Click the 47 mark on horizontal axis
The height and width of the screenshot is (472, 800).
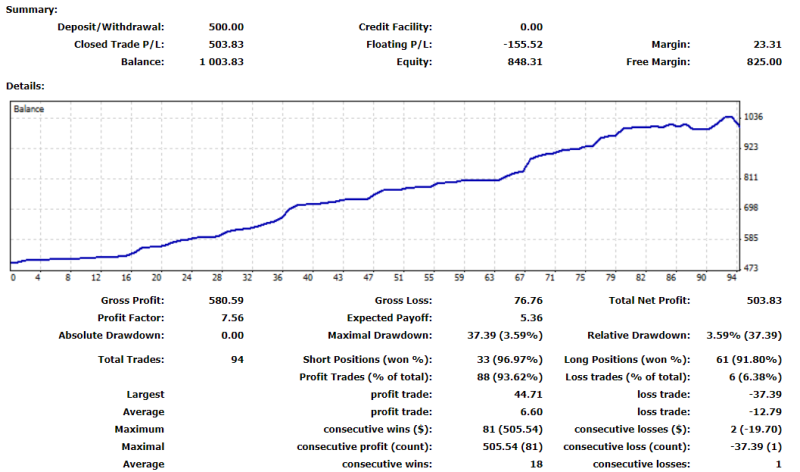[x=368, y=278]
